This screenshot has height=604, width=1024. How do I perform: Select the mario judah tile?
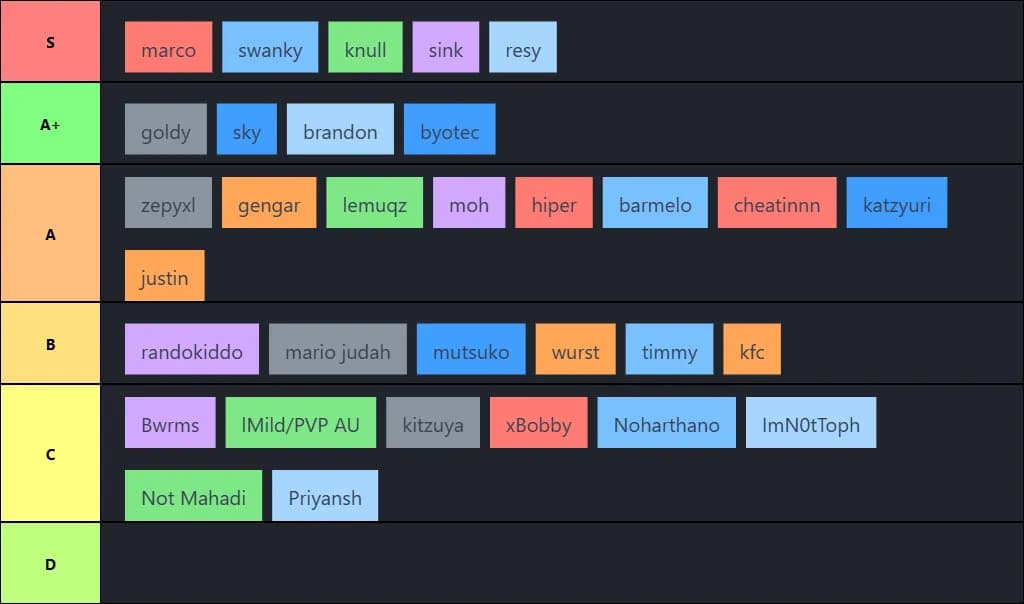tap(338, 350)
